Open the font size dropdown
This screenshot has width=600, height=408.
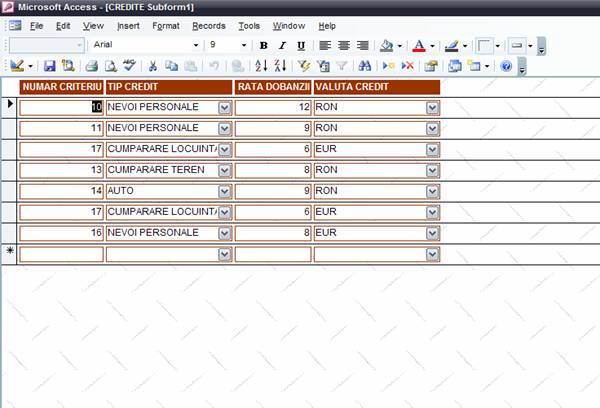point(243,45)
